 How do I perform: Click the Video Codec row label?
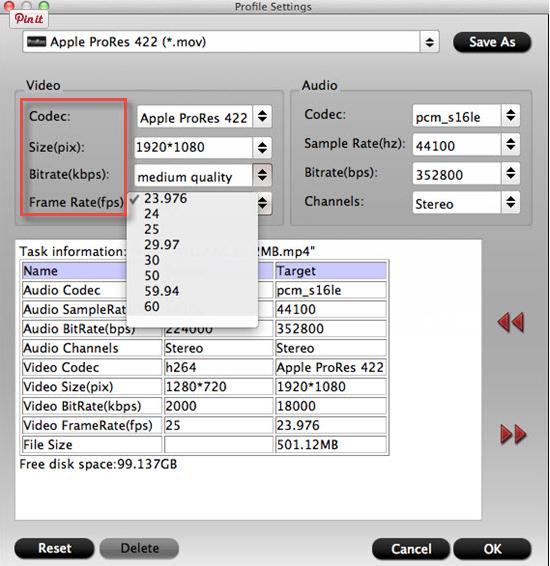click(92, 367)
